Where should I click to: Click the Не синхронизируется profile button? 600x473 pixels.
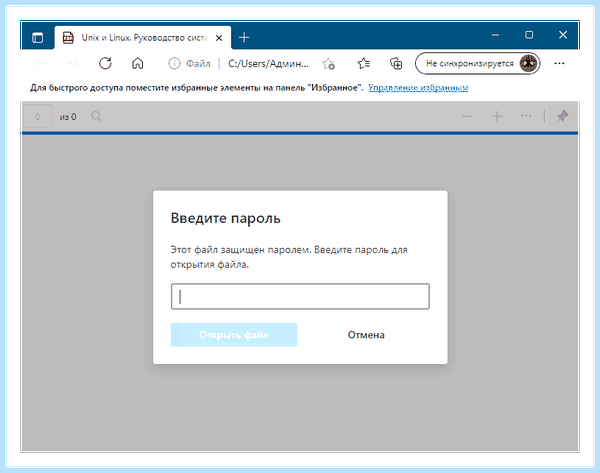(477, 63)
